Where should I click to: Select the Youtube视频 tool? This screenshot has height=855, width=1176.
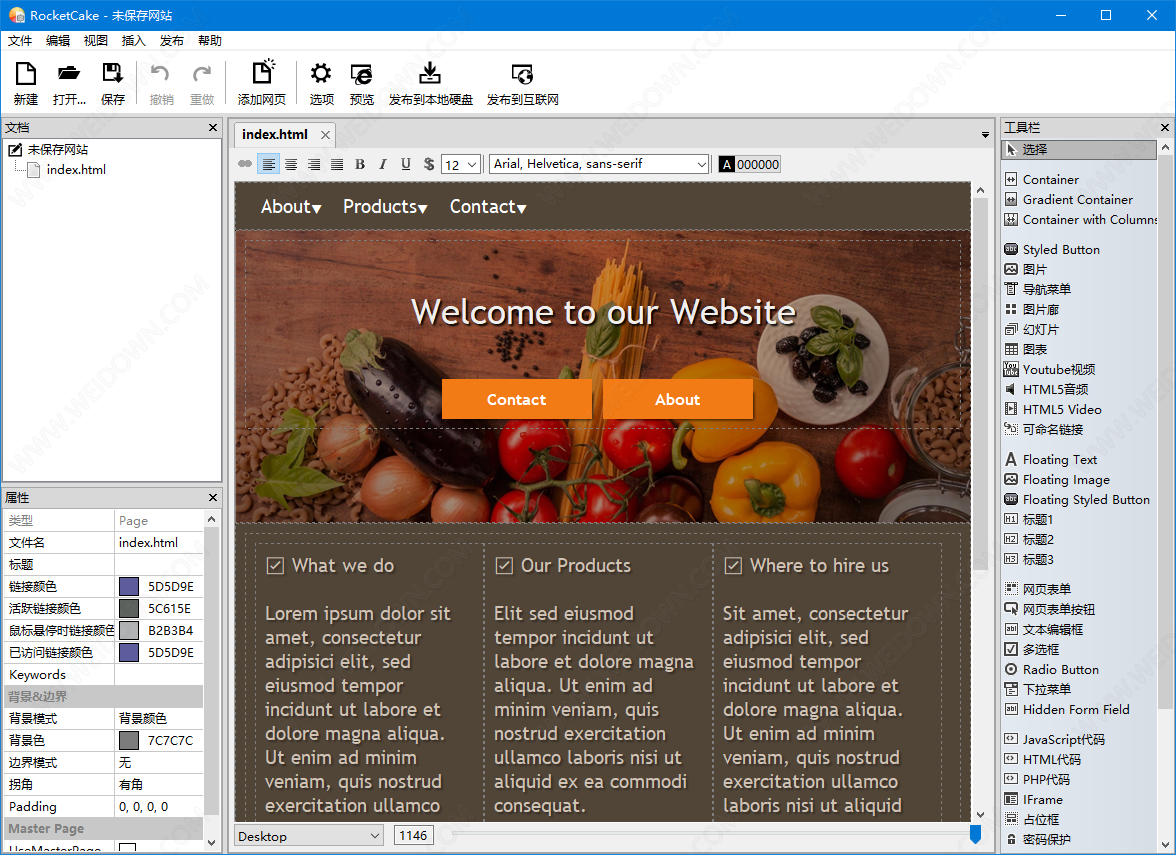click(1050, 369)
